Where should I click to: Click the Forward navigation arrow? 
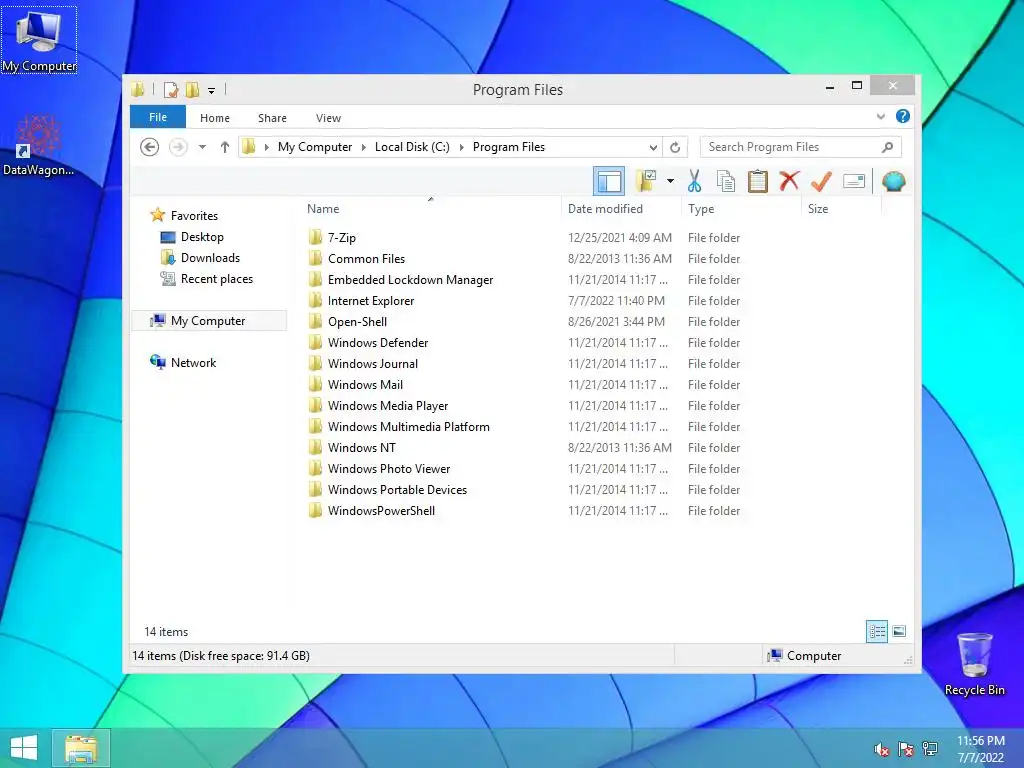coord(178,147)
